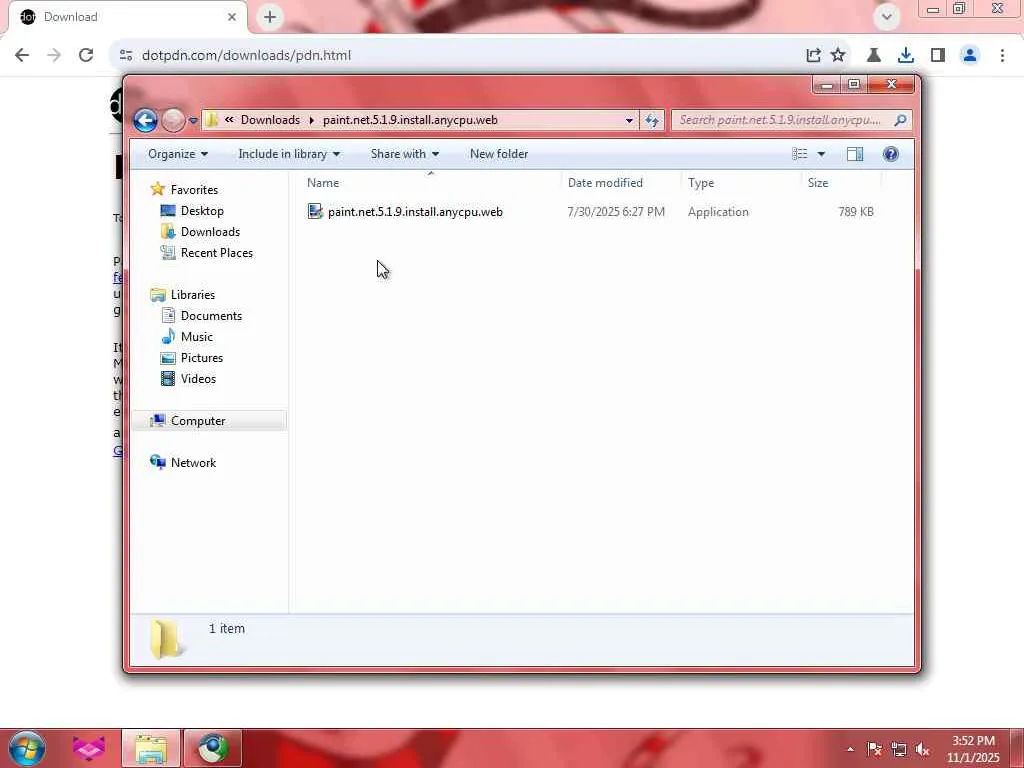This screenshot has height=768, width=1024.
Task: Click the Action Center flag icon
Action: [874, 749]
